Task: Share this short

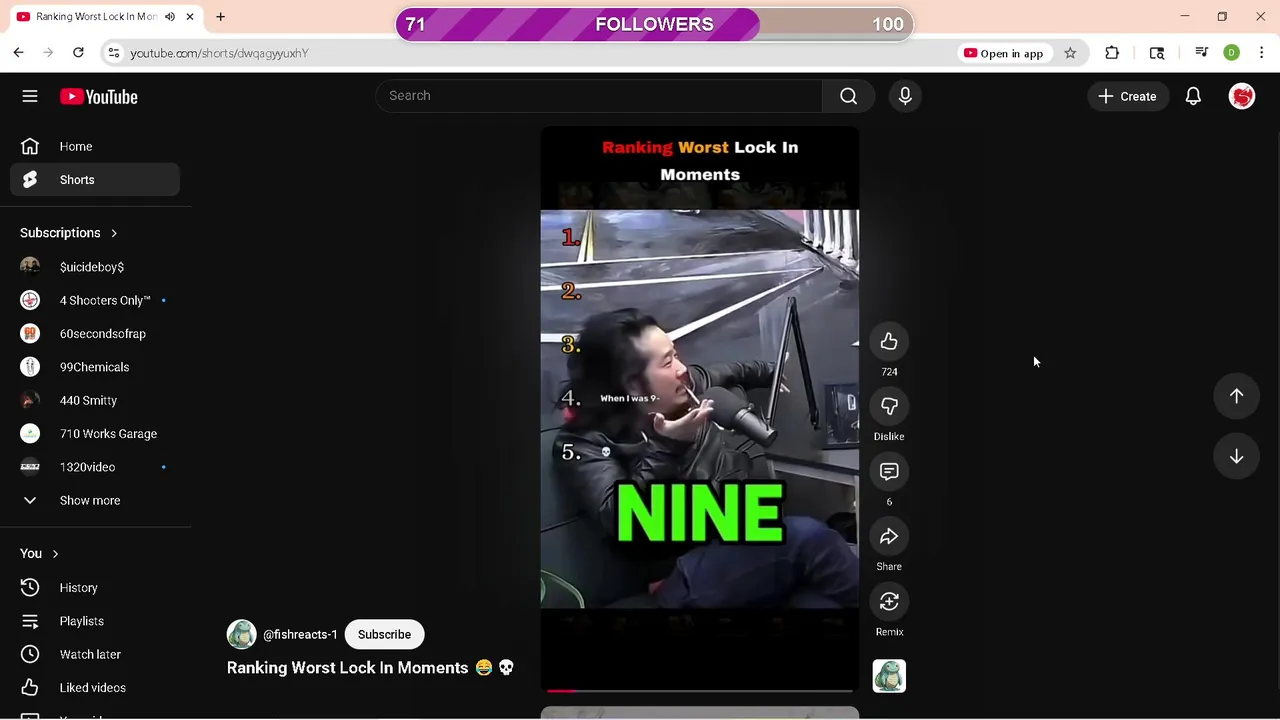Action: coord(889,537)
